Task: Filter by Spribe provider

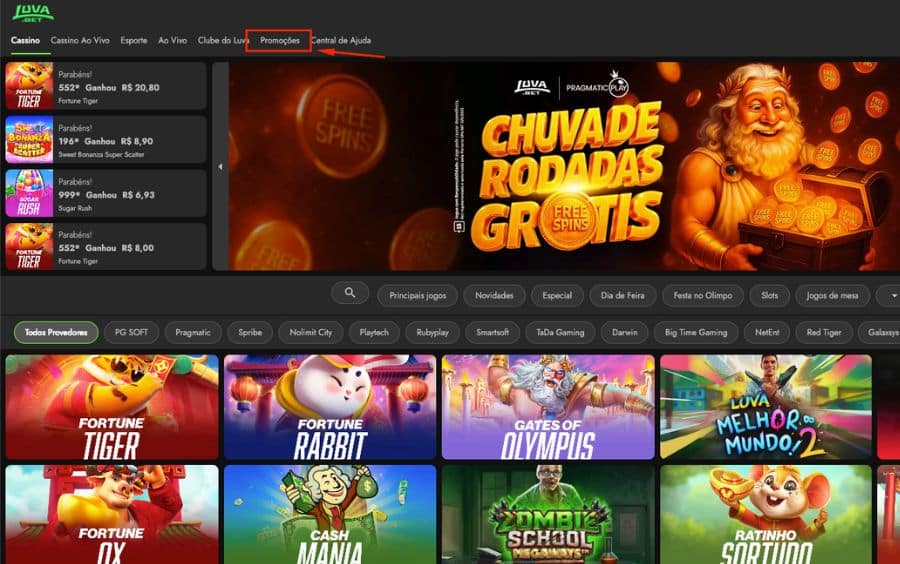Action: [x=250, y=332]
